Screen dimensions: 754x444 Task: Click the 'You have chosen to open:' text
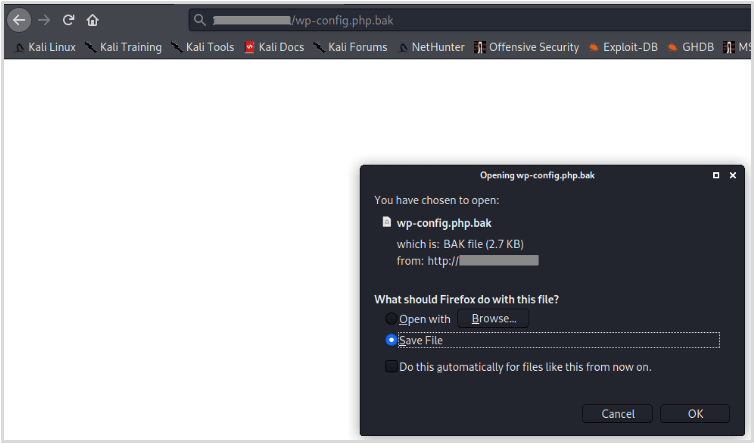pos(437,200)
